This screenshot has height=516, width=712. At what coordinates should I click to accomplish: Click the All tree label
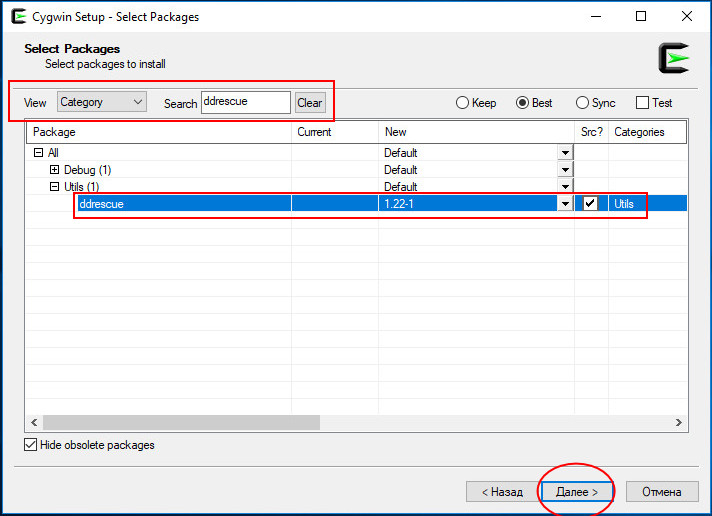click(53, 153)
